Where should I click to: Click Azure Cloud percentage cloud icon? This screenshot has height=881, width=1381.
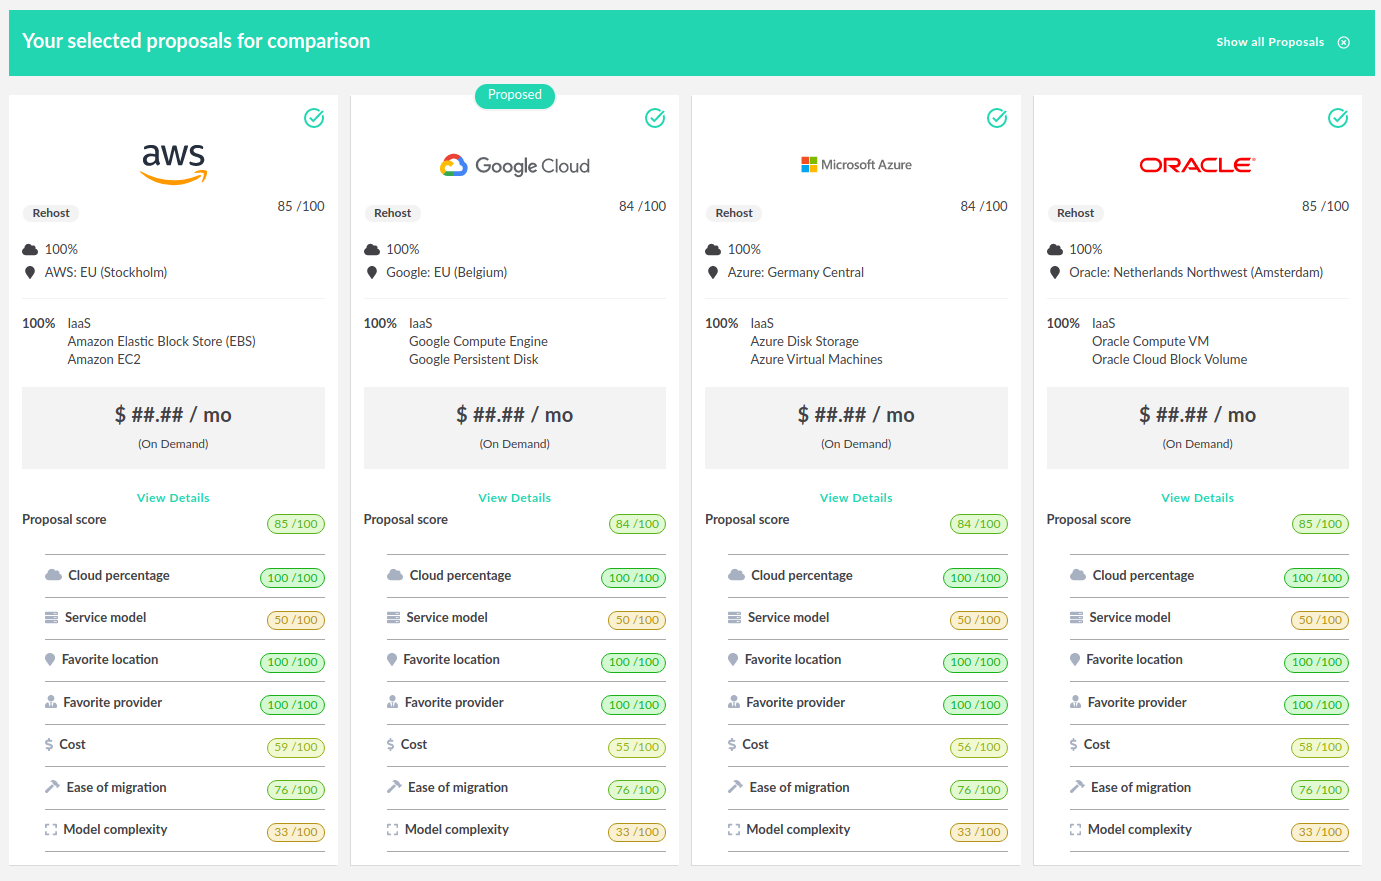pyautogui.click(x=736, y=575)
